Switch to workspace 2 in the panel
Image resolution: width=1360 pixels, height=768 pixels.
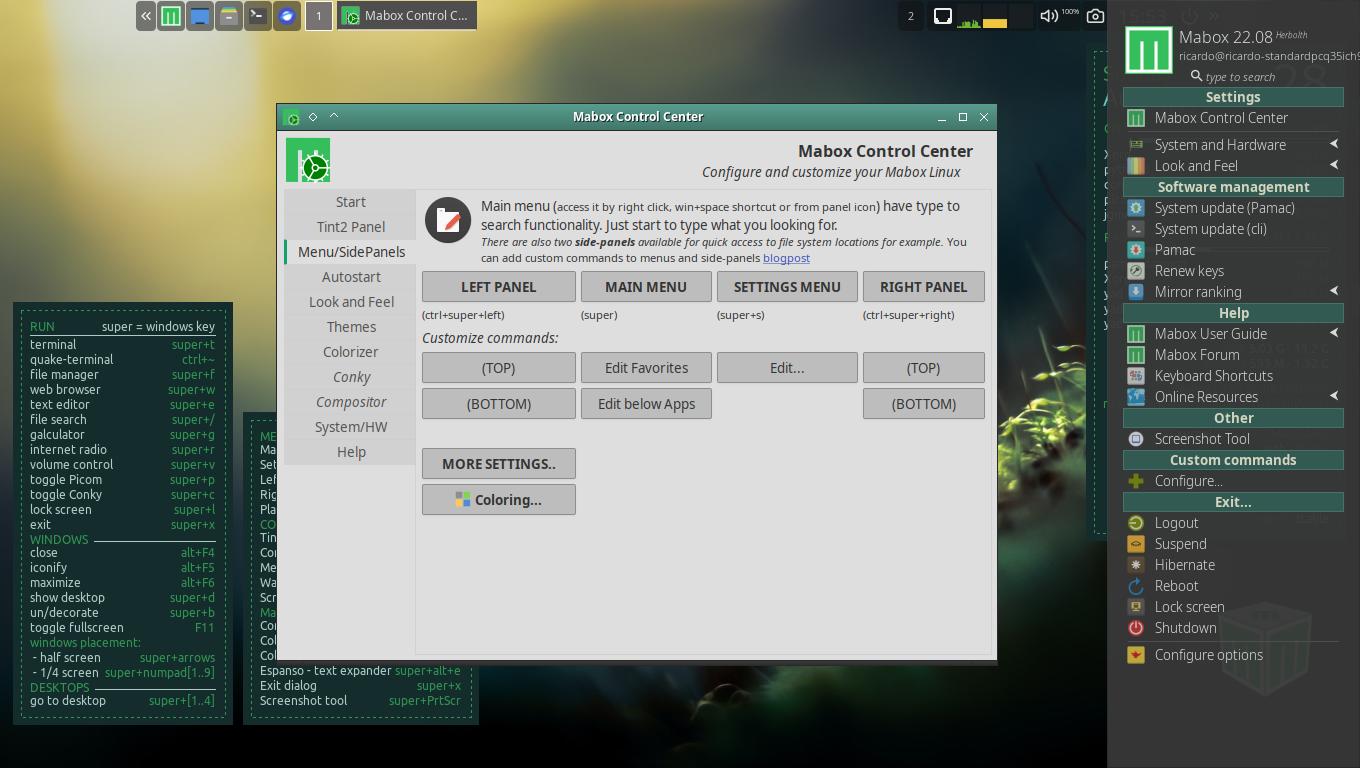click(x=910, y=16)
